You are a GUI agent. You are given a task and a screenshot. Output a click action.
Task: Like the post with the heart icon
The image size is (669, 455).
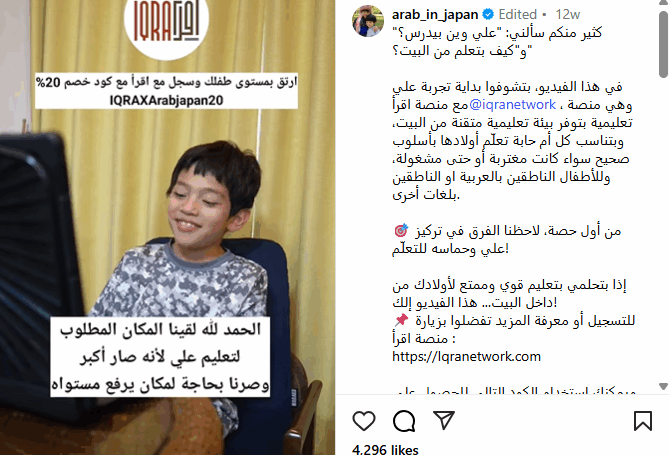click(x=364, y=421)
